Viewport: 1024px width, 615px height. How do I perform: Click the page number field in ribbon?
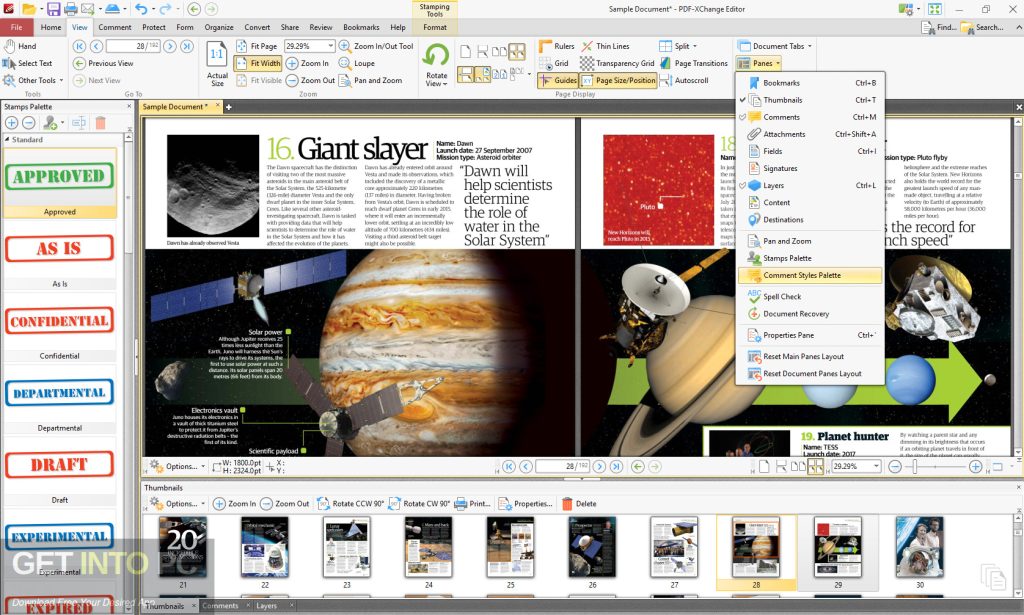click(x=132, y=46)
